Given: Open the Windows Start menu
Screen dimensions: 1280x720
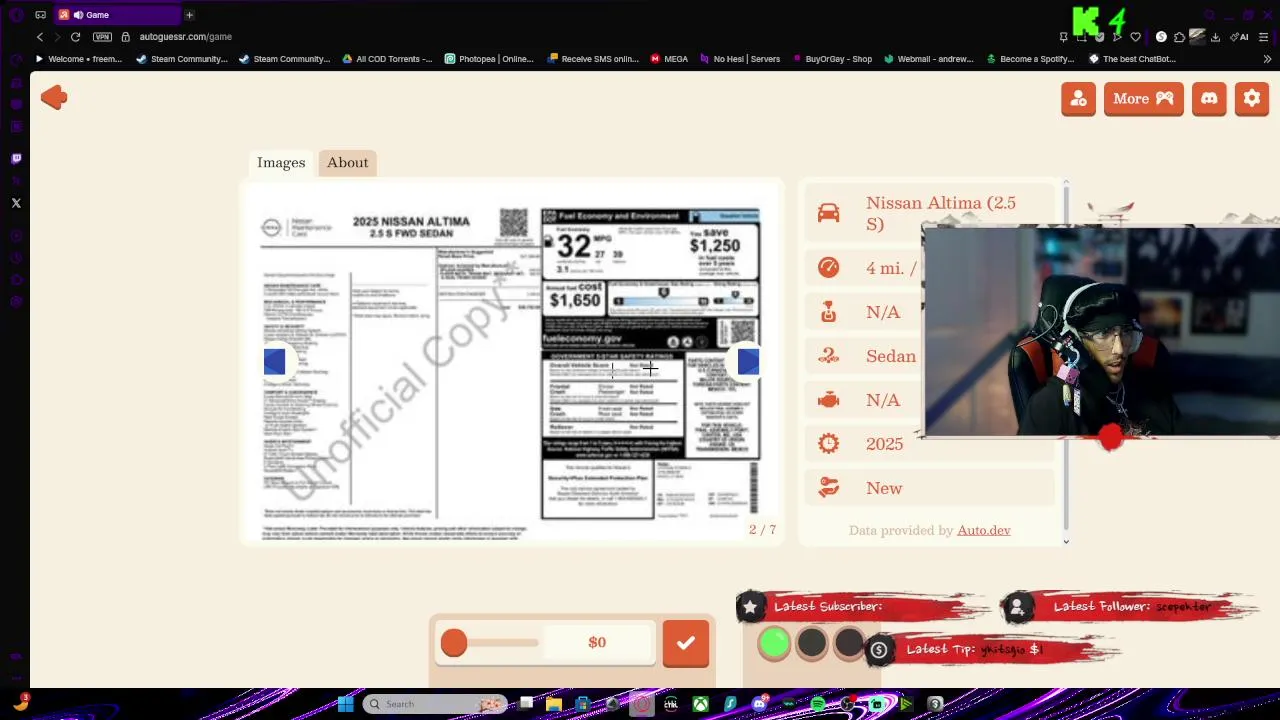Looking at the screenshot, I should (x=345, y=704).
